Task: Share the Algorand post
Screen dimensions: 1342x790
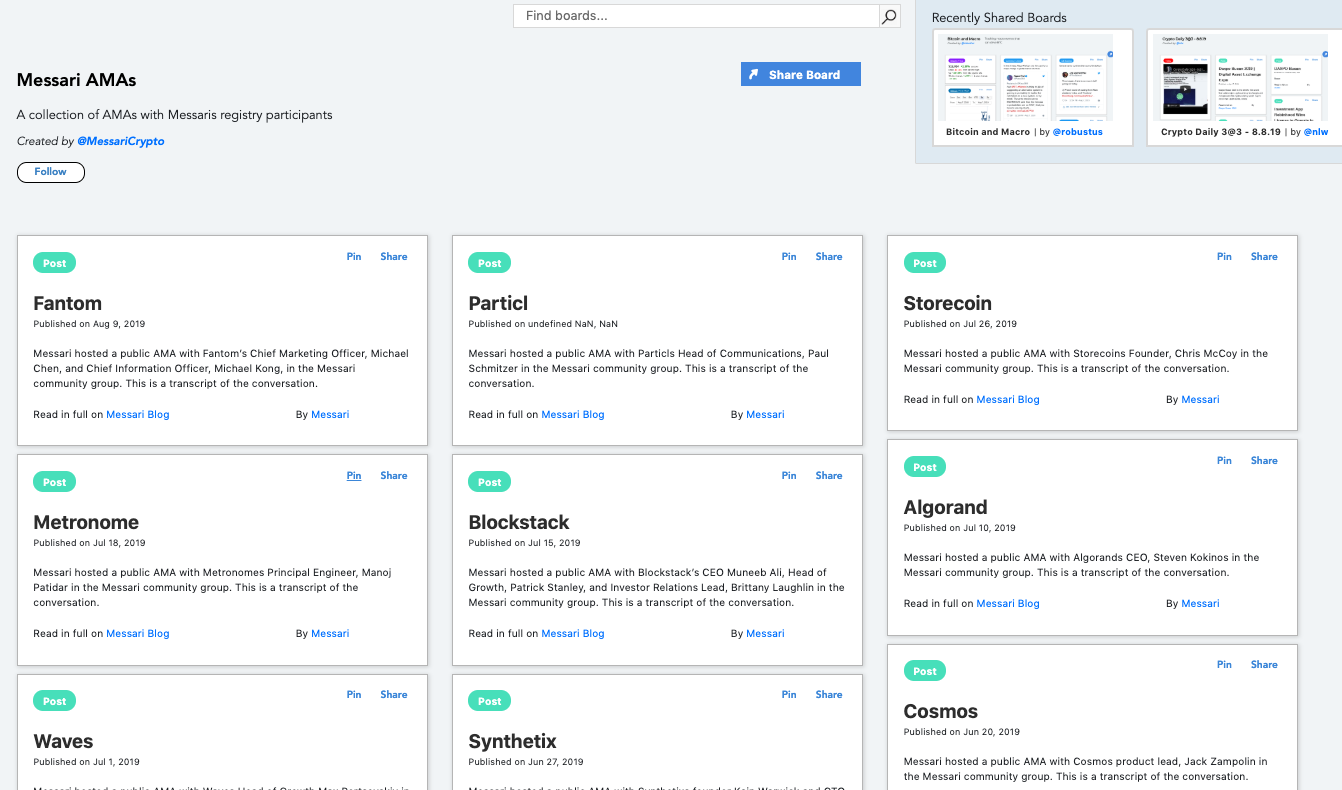Action: (1264, 461)
